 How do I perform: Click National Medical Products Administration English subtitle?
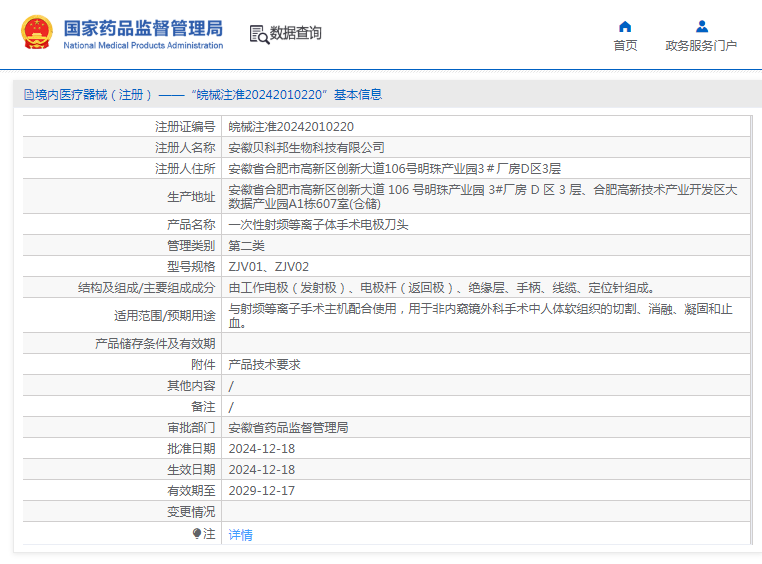pos(143,45)
